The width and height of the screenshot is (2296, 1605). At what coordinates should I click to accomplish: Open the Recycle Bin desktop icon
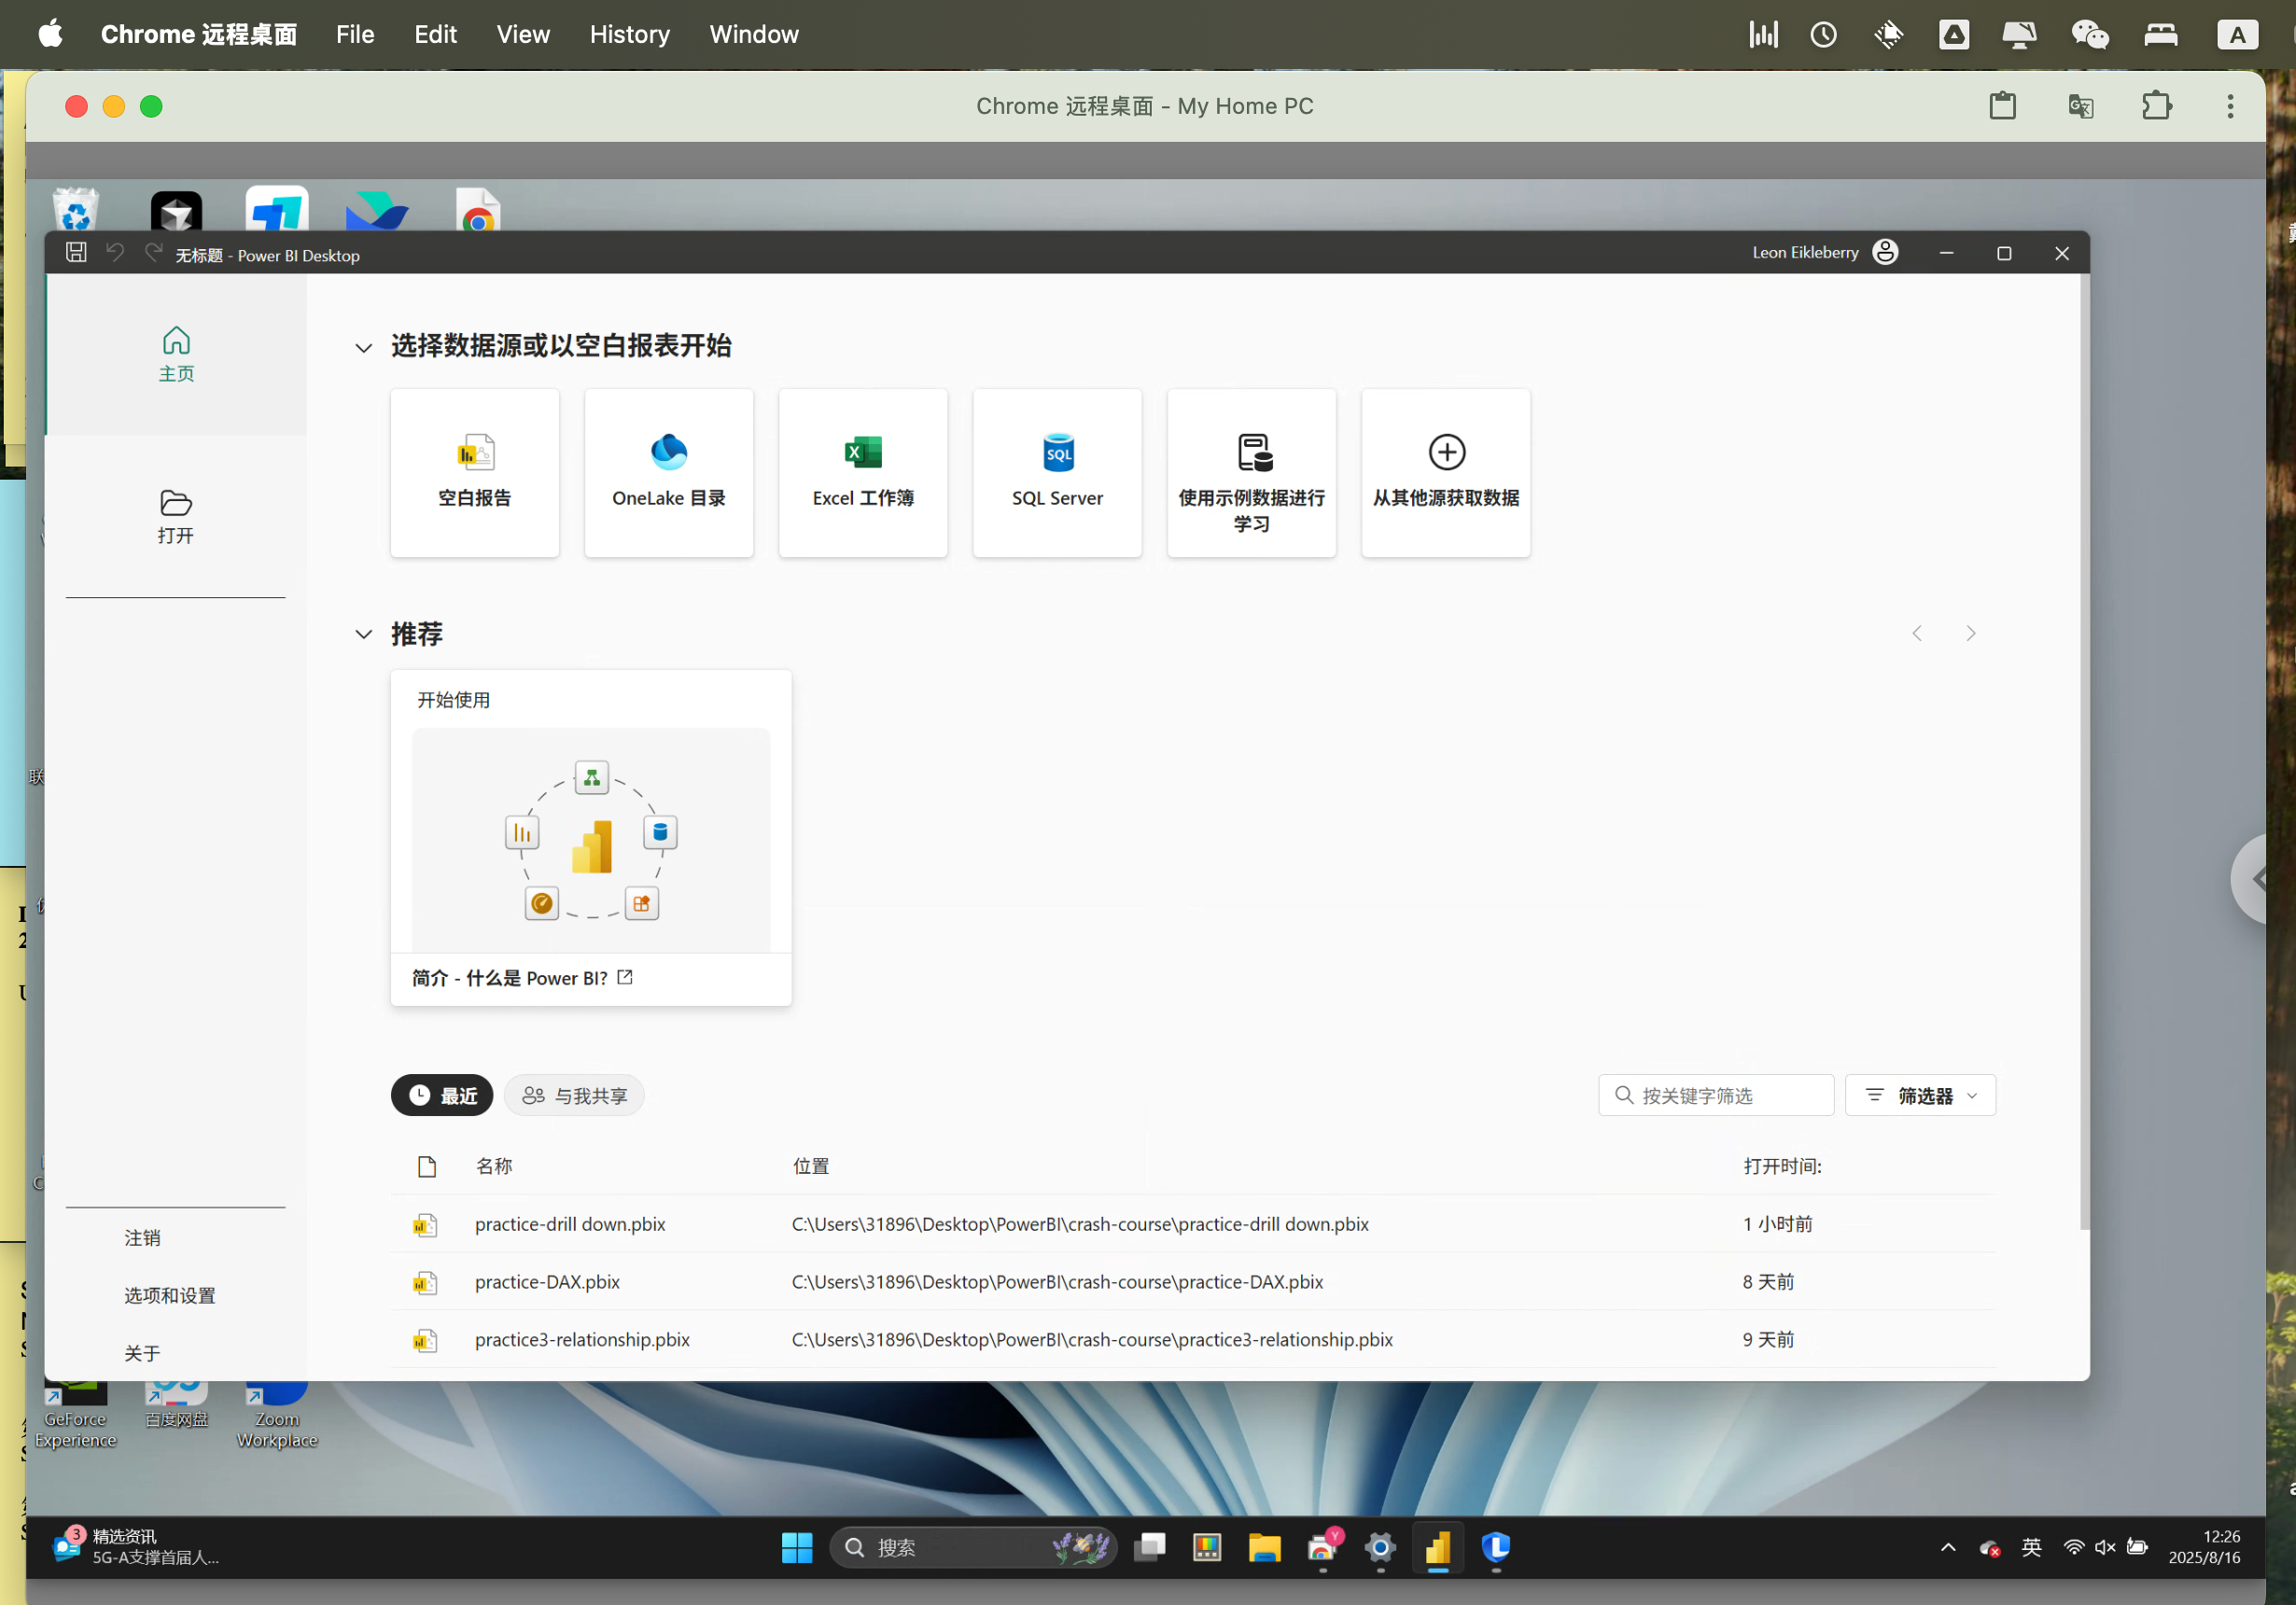(76, 208)
